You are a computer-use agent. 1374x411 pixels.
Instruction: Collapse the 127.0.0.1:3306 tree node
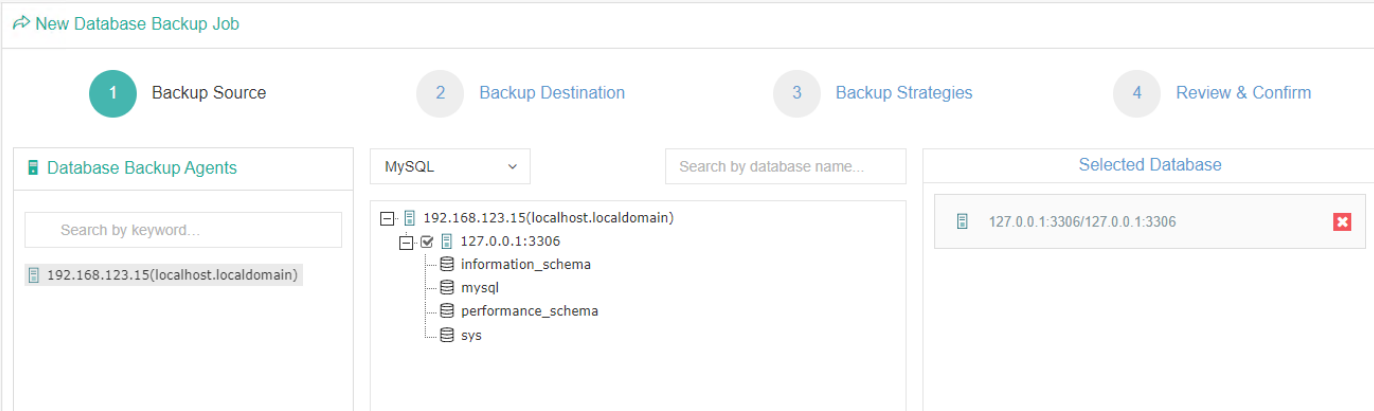[406, 241]
